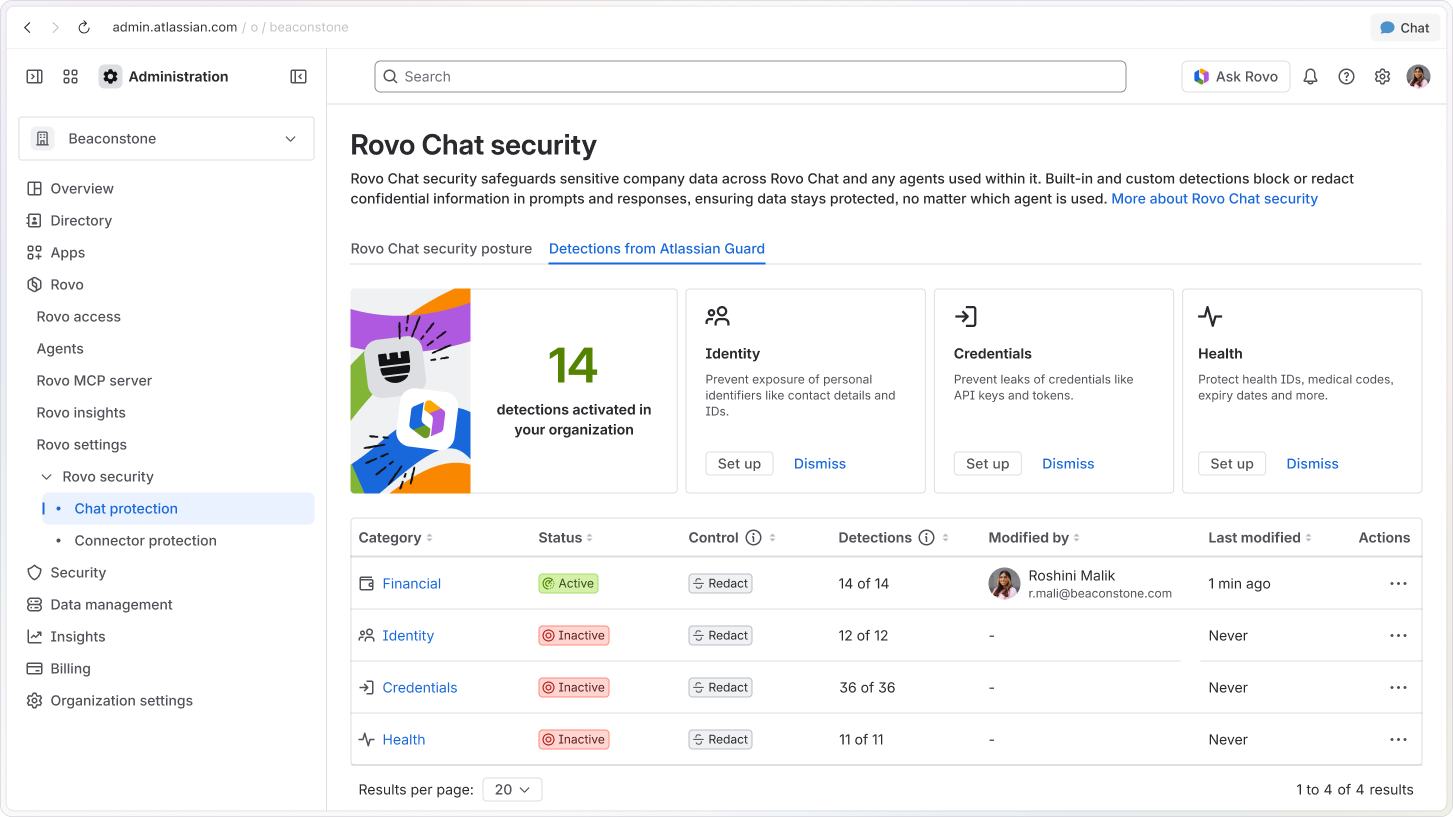Open actions menu for Financial row

[1398, 584]
